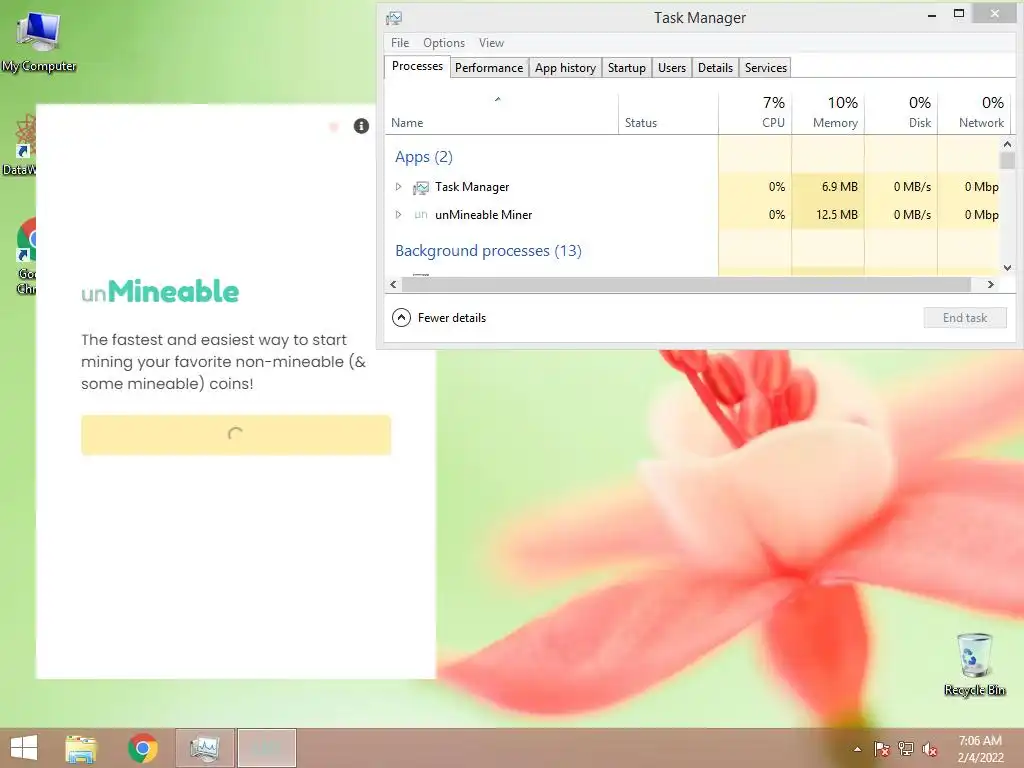Viewport: 1024px width, 768px height.
Task: Open the Windows Start button
Action: [24, 748]
